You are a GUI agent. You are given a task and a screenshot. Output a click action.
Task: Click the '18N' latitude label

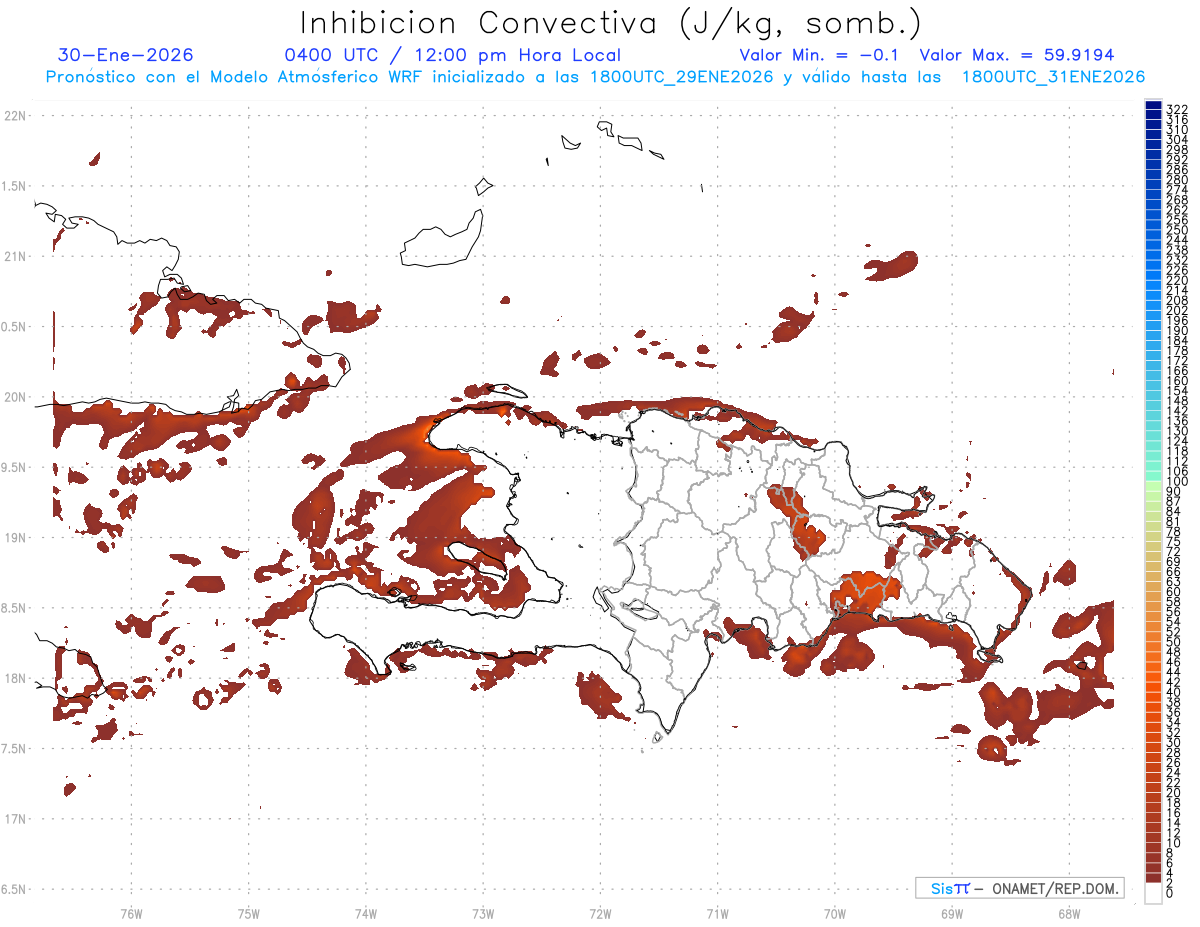coord(15,678)
